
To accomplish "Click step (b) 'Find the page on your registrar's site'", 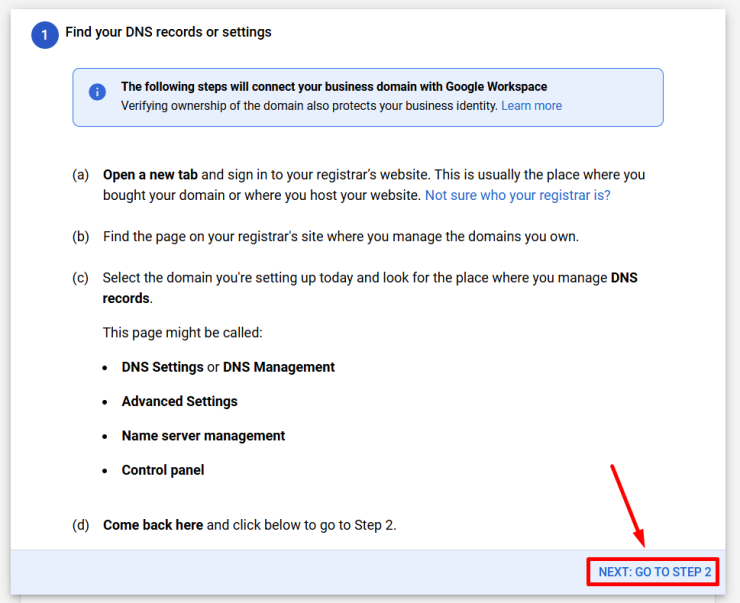I will (341, 236).
